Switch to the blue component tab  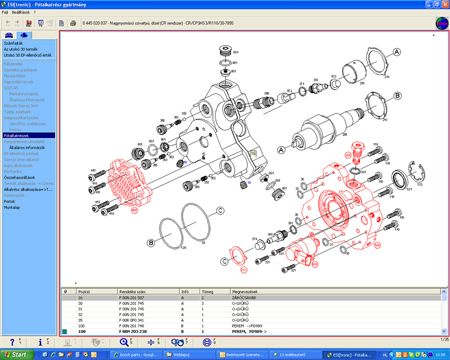24,35
